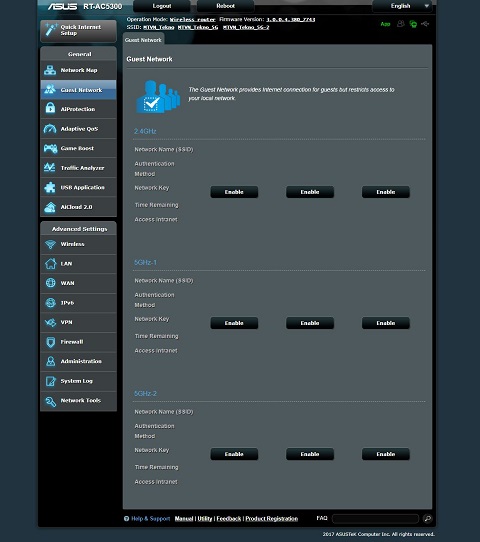Open the Quick Internet Setup wizard icon

point(51,30)
